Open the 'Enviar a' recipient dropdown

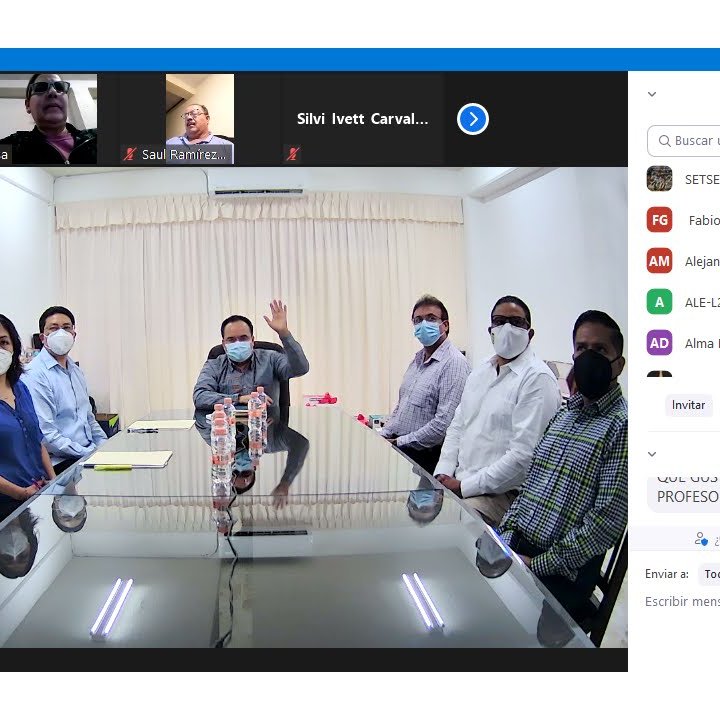coord(709,574)
